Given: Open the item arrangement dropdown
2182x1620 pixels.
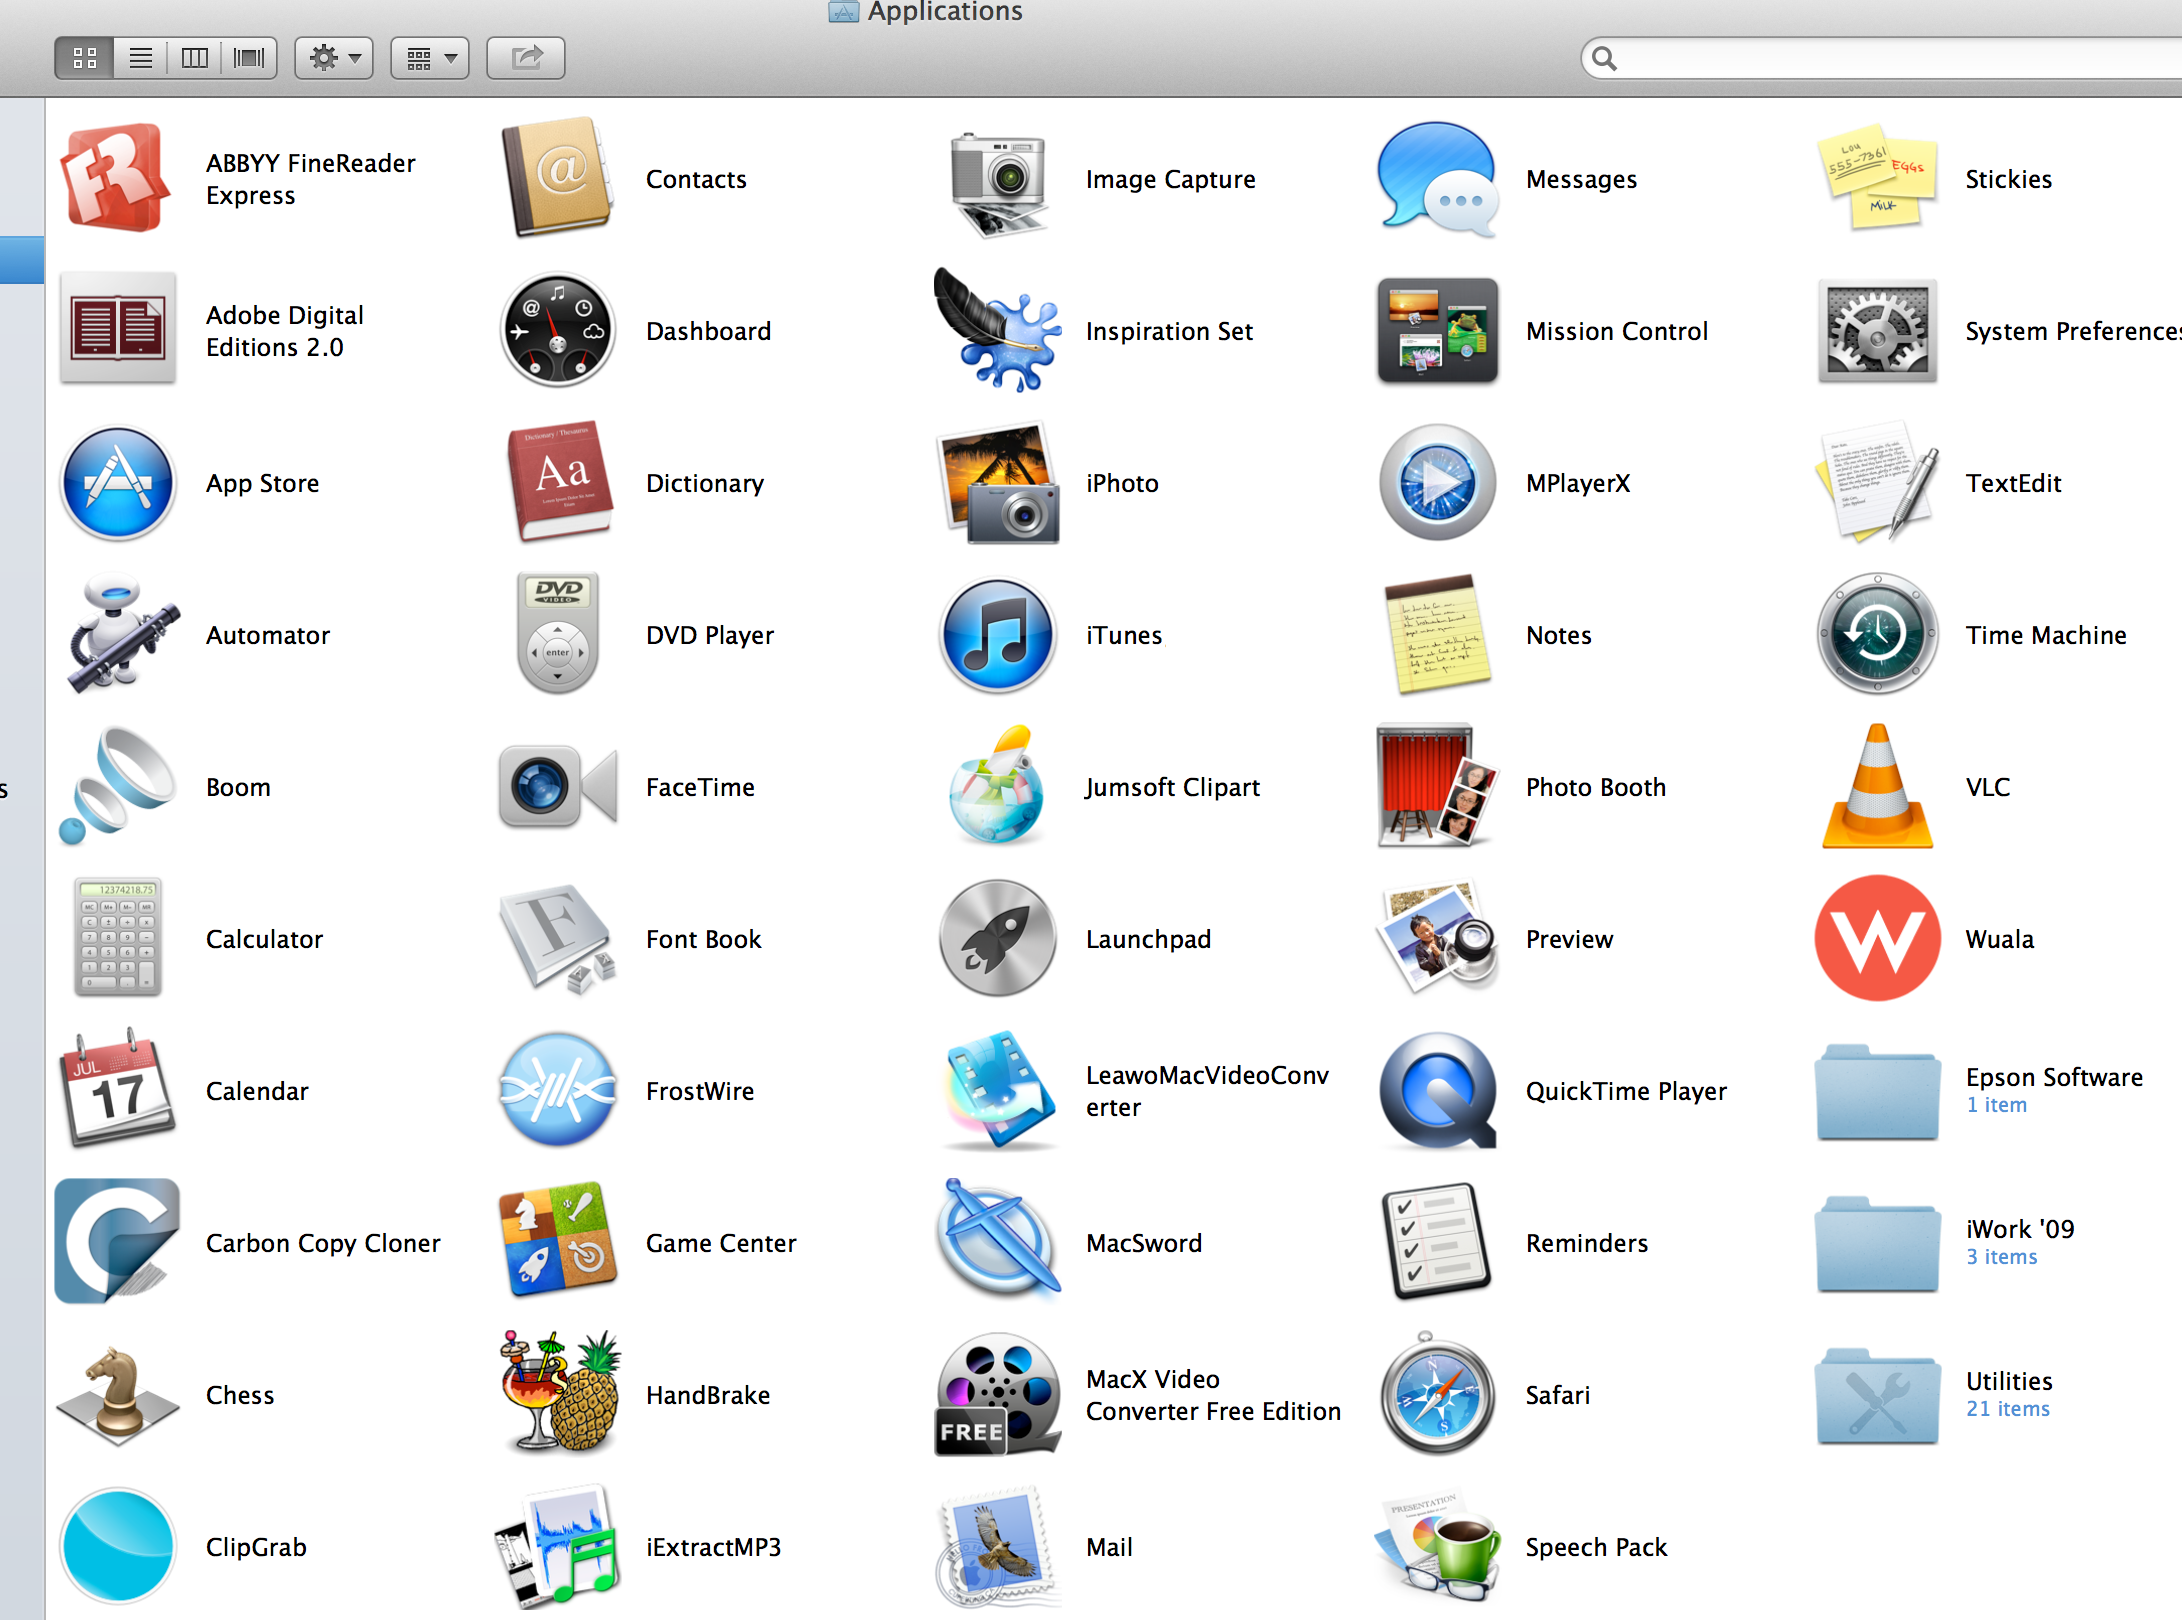Looking at the screenshot, I should point(430,58).
